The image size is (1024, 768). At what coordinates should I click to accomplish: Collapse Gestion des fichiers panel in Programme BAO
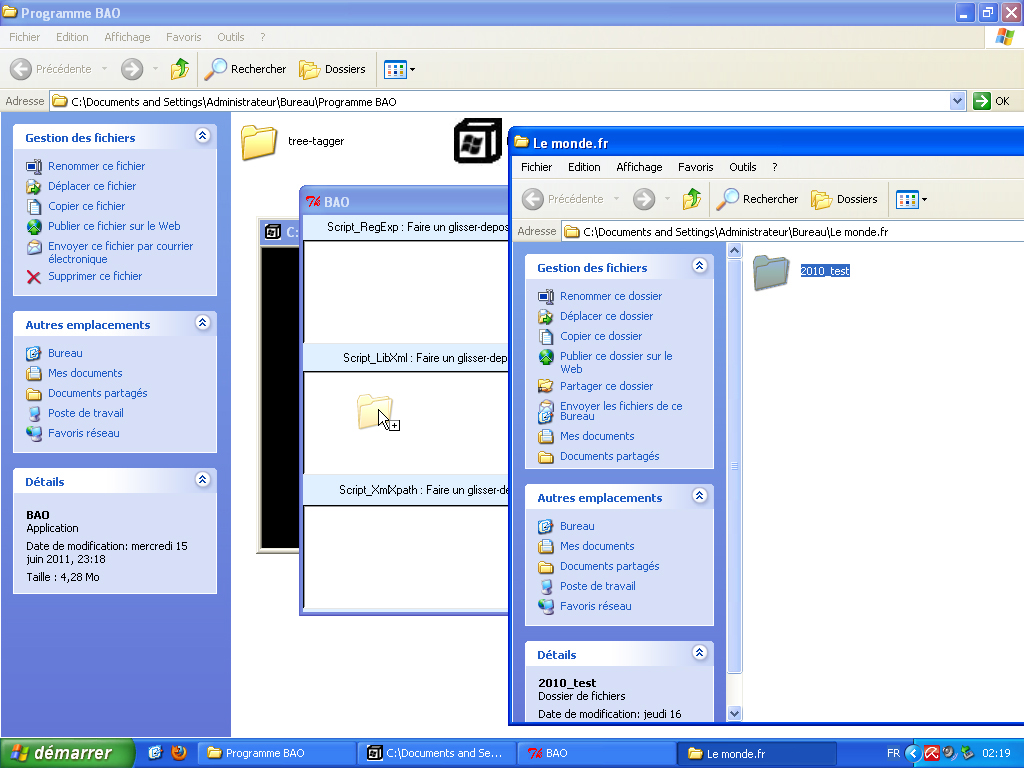pos(202,136)
